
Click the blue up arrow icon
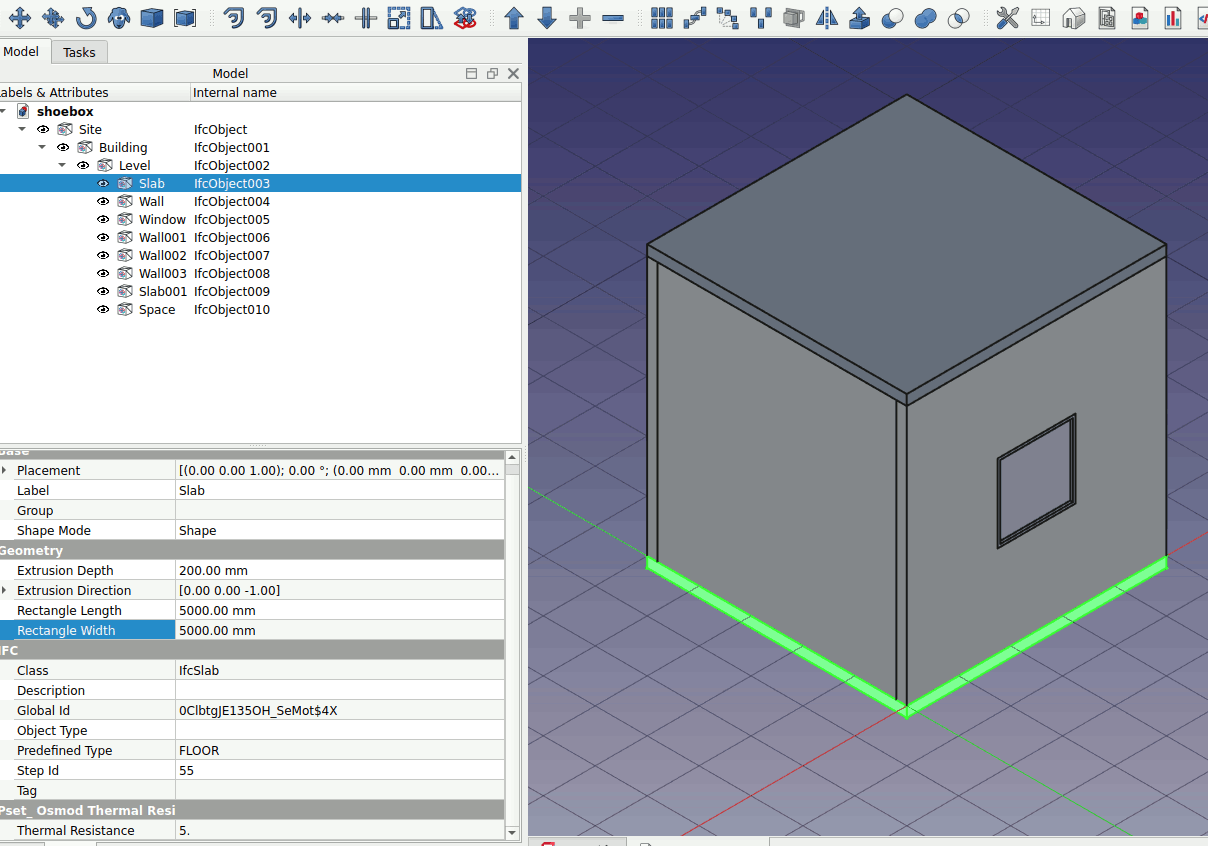[x=514, y=17]
